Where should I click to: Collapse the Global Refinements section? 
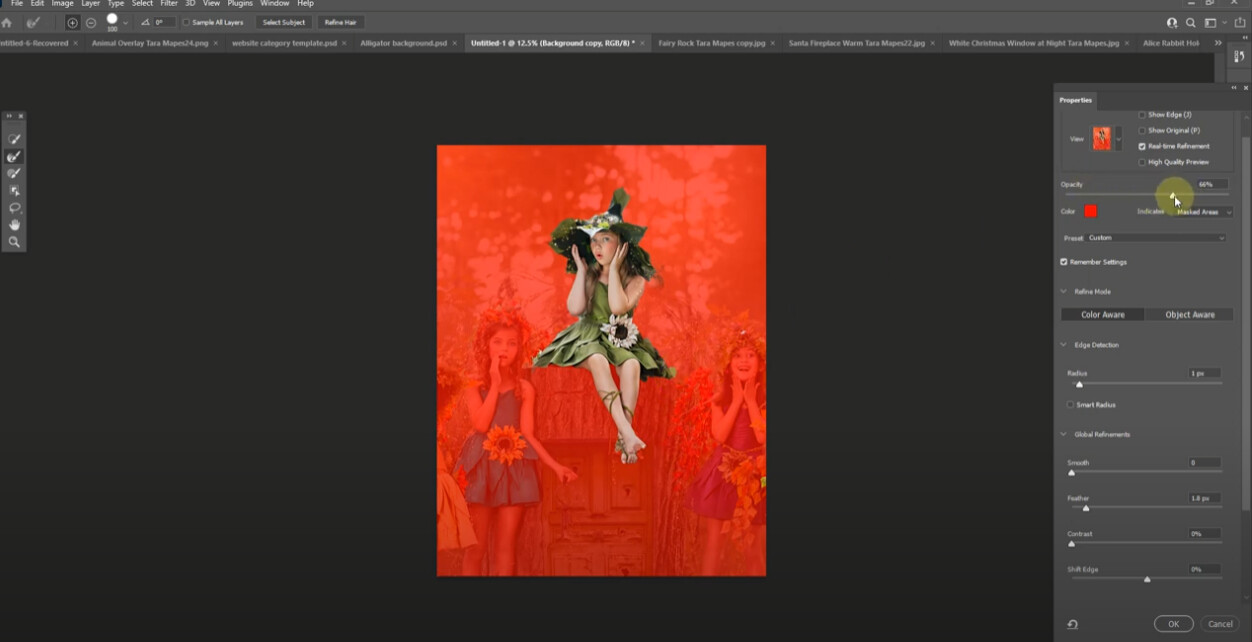tap(1062, 433)
